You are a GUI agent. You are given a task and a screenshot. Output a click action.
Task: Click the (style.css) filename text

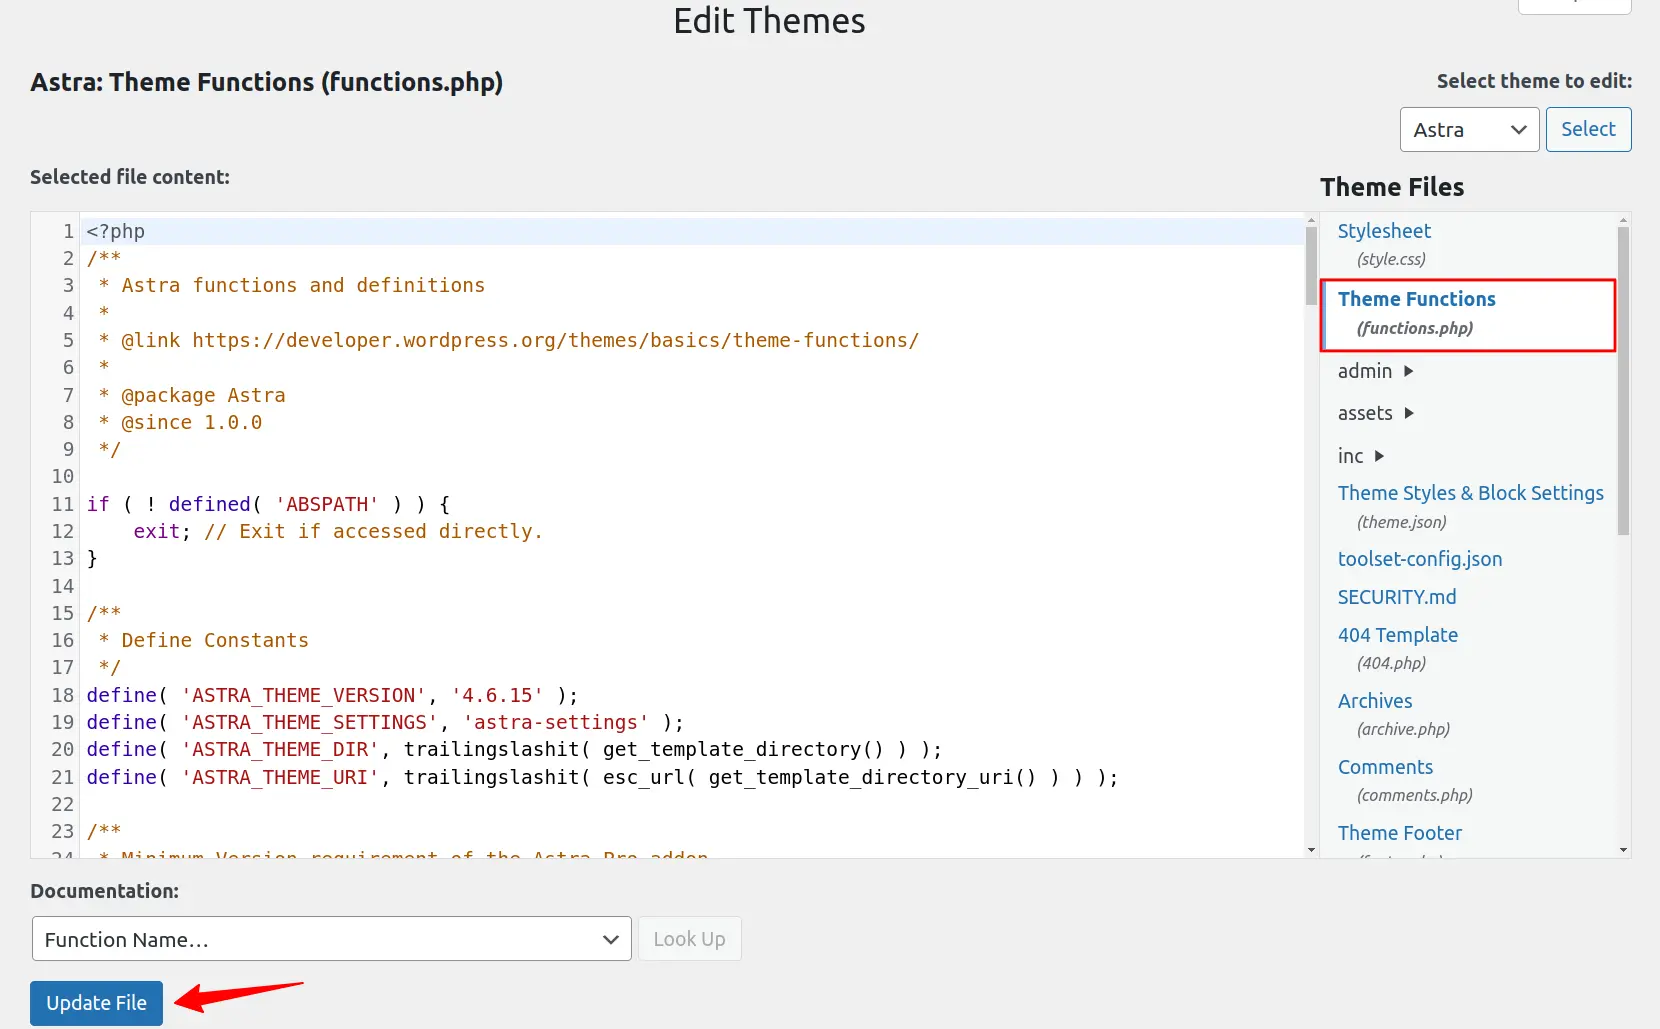(x=1391, y=259)
